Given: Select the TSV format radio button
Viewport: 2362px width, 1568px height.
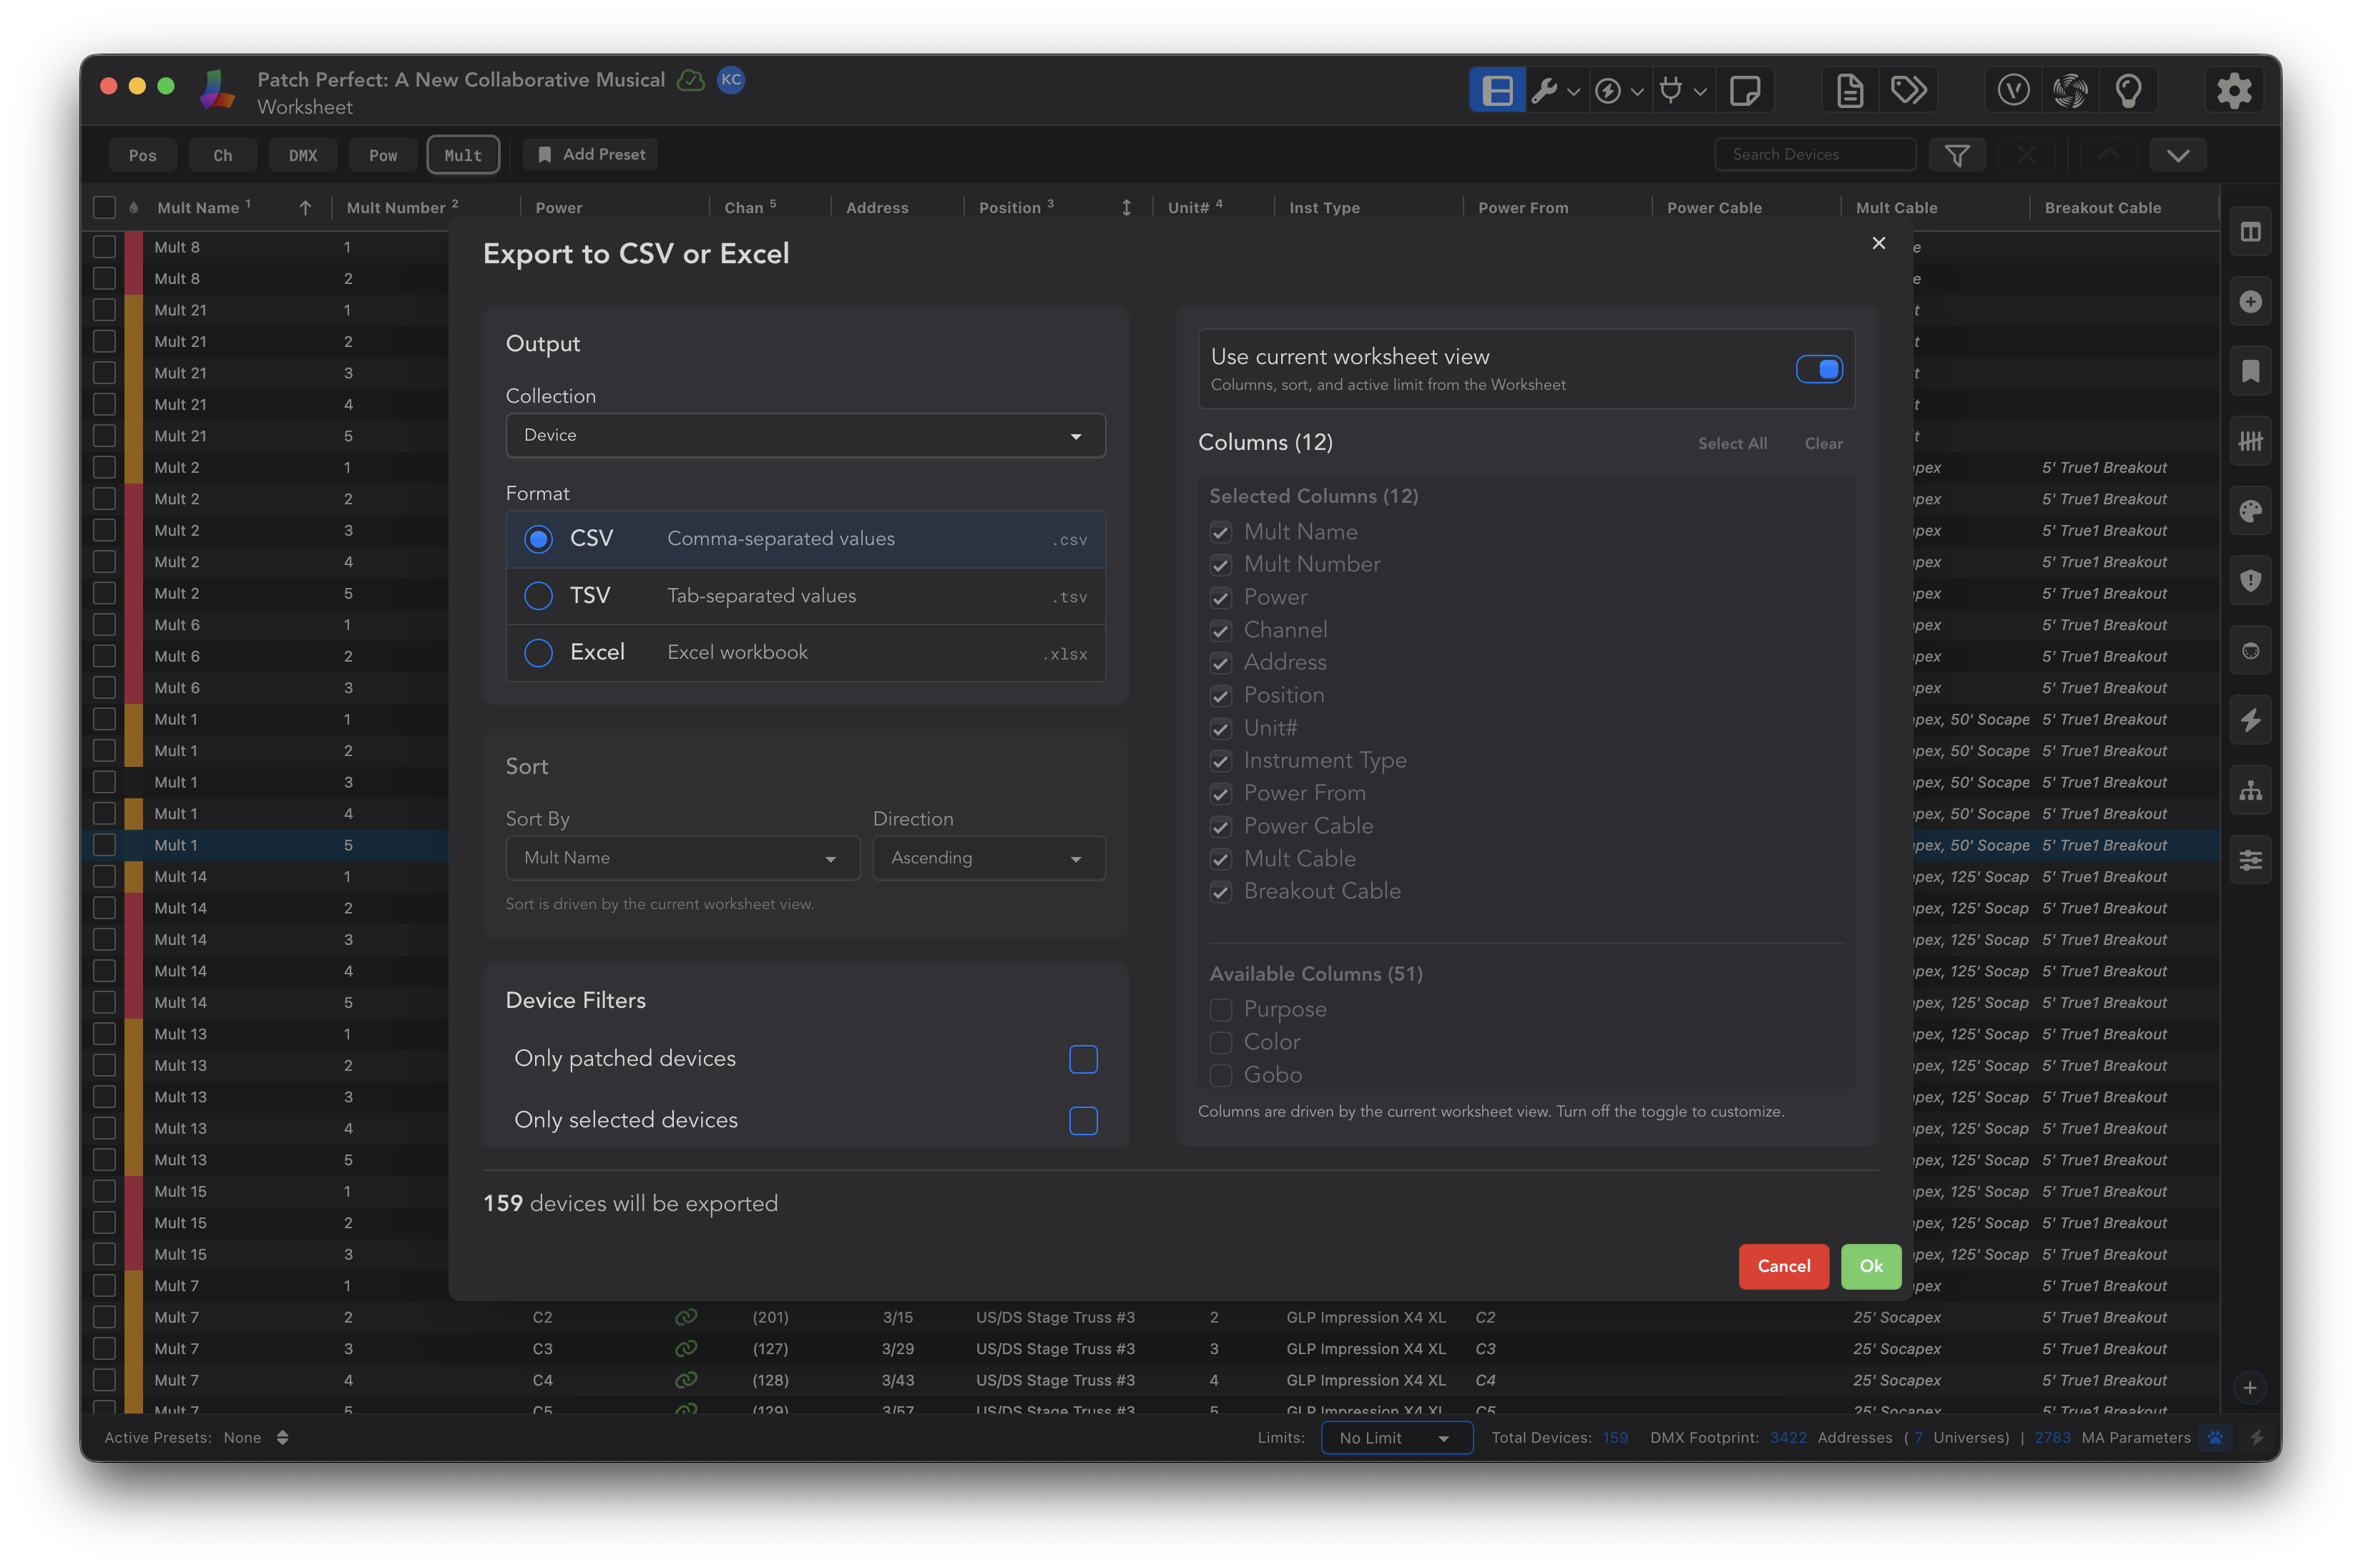Looking at the screenshot, I should tap(538, 596).
